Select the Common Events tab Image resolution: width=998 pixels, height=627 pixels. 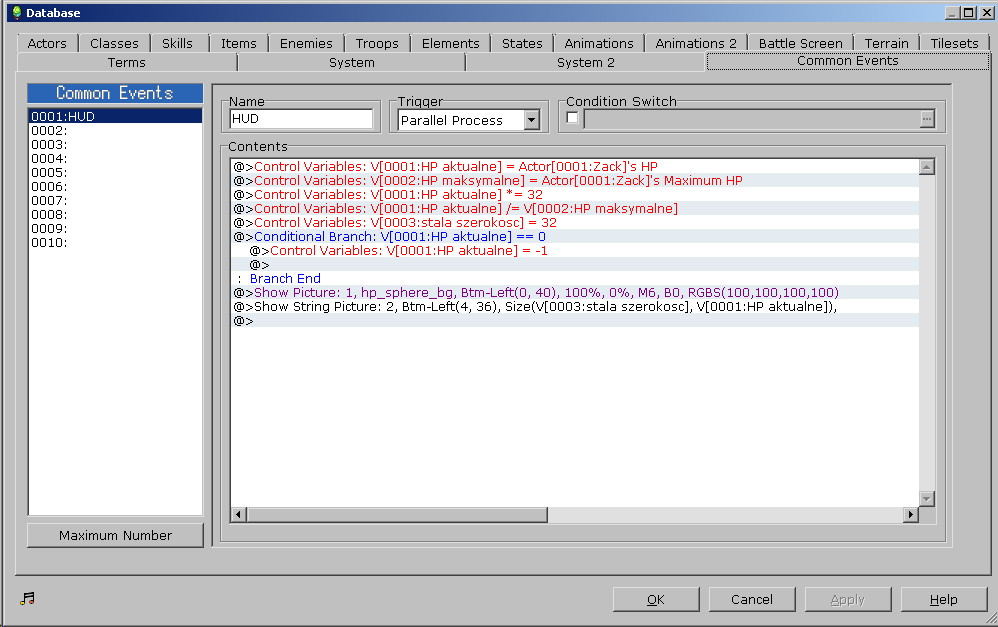coord(848,61)
